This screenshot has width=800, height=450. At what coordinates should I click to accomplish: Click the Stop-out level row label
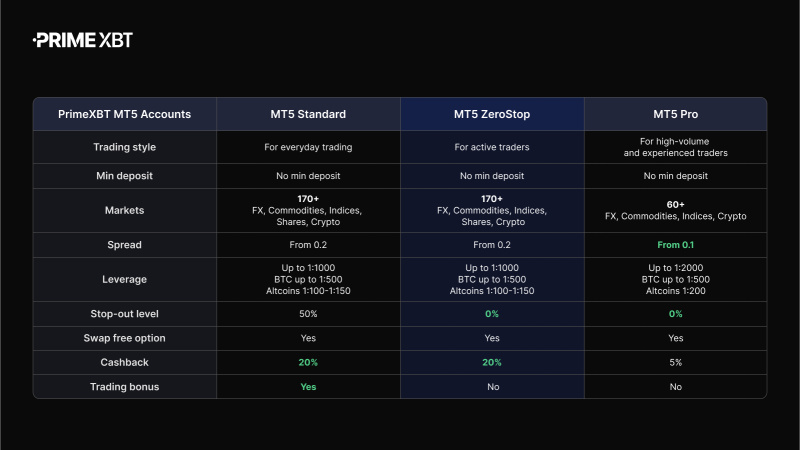point(125,314)
